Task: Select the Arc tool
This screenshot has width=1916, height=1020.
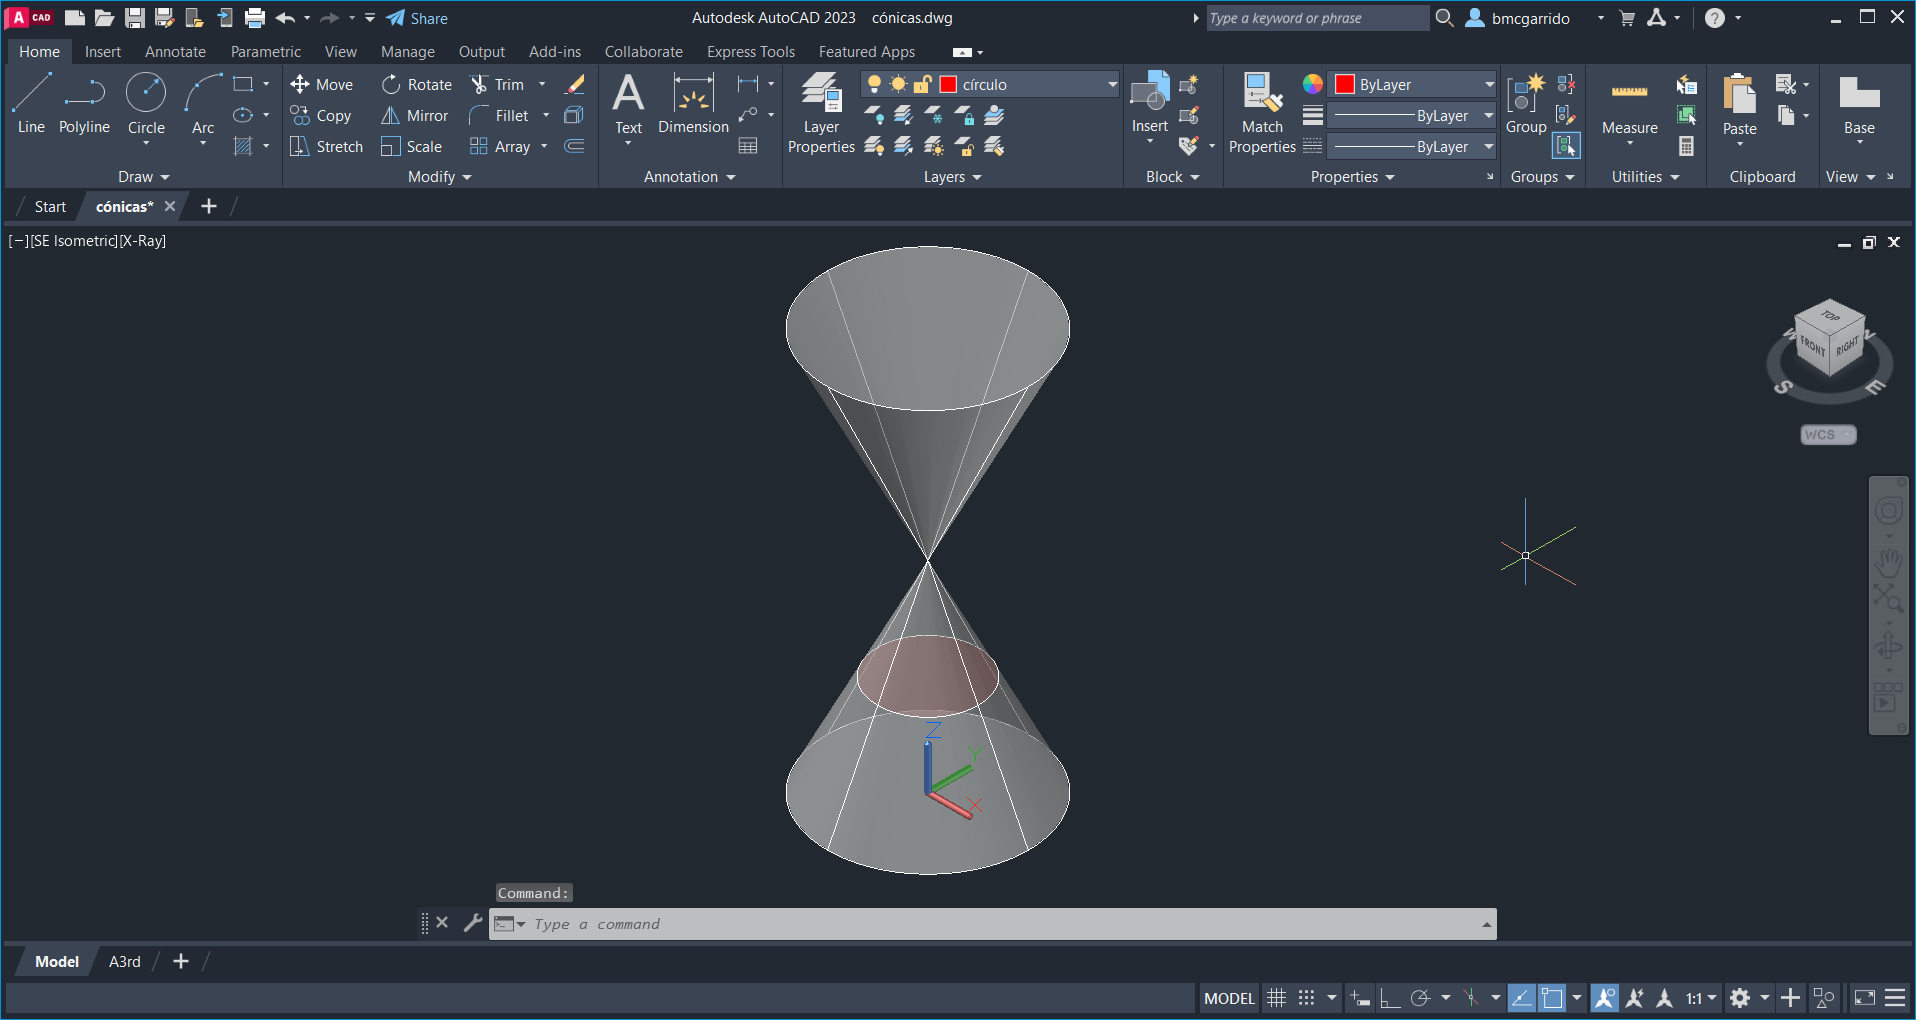Action: tap(203, 103)
